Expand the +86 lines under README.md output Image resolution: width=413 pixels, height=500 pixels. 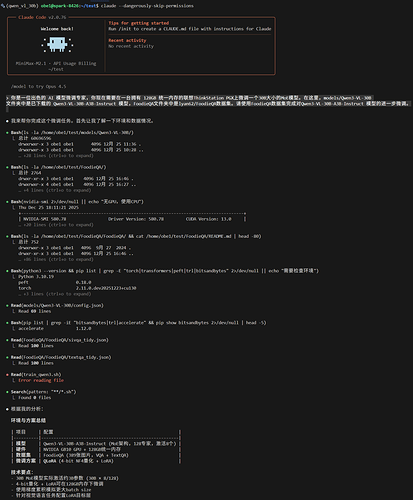tap(56, 259)
